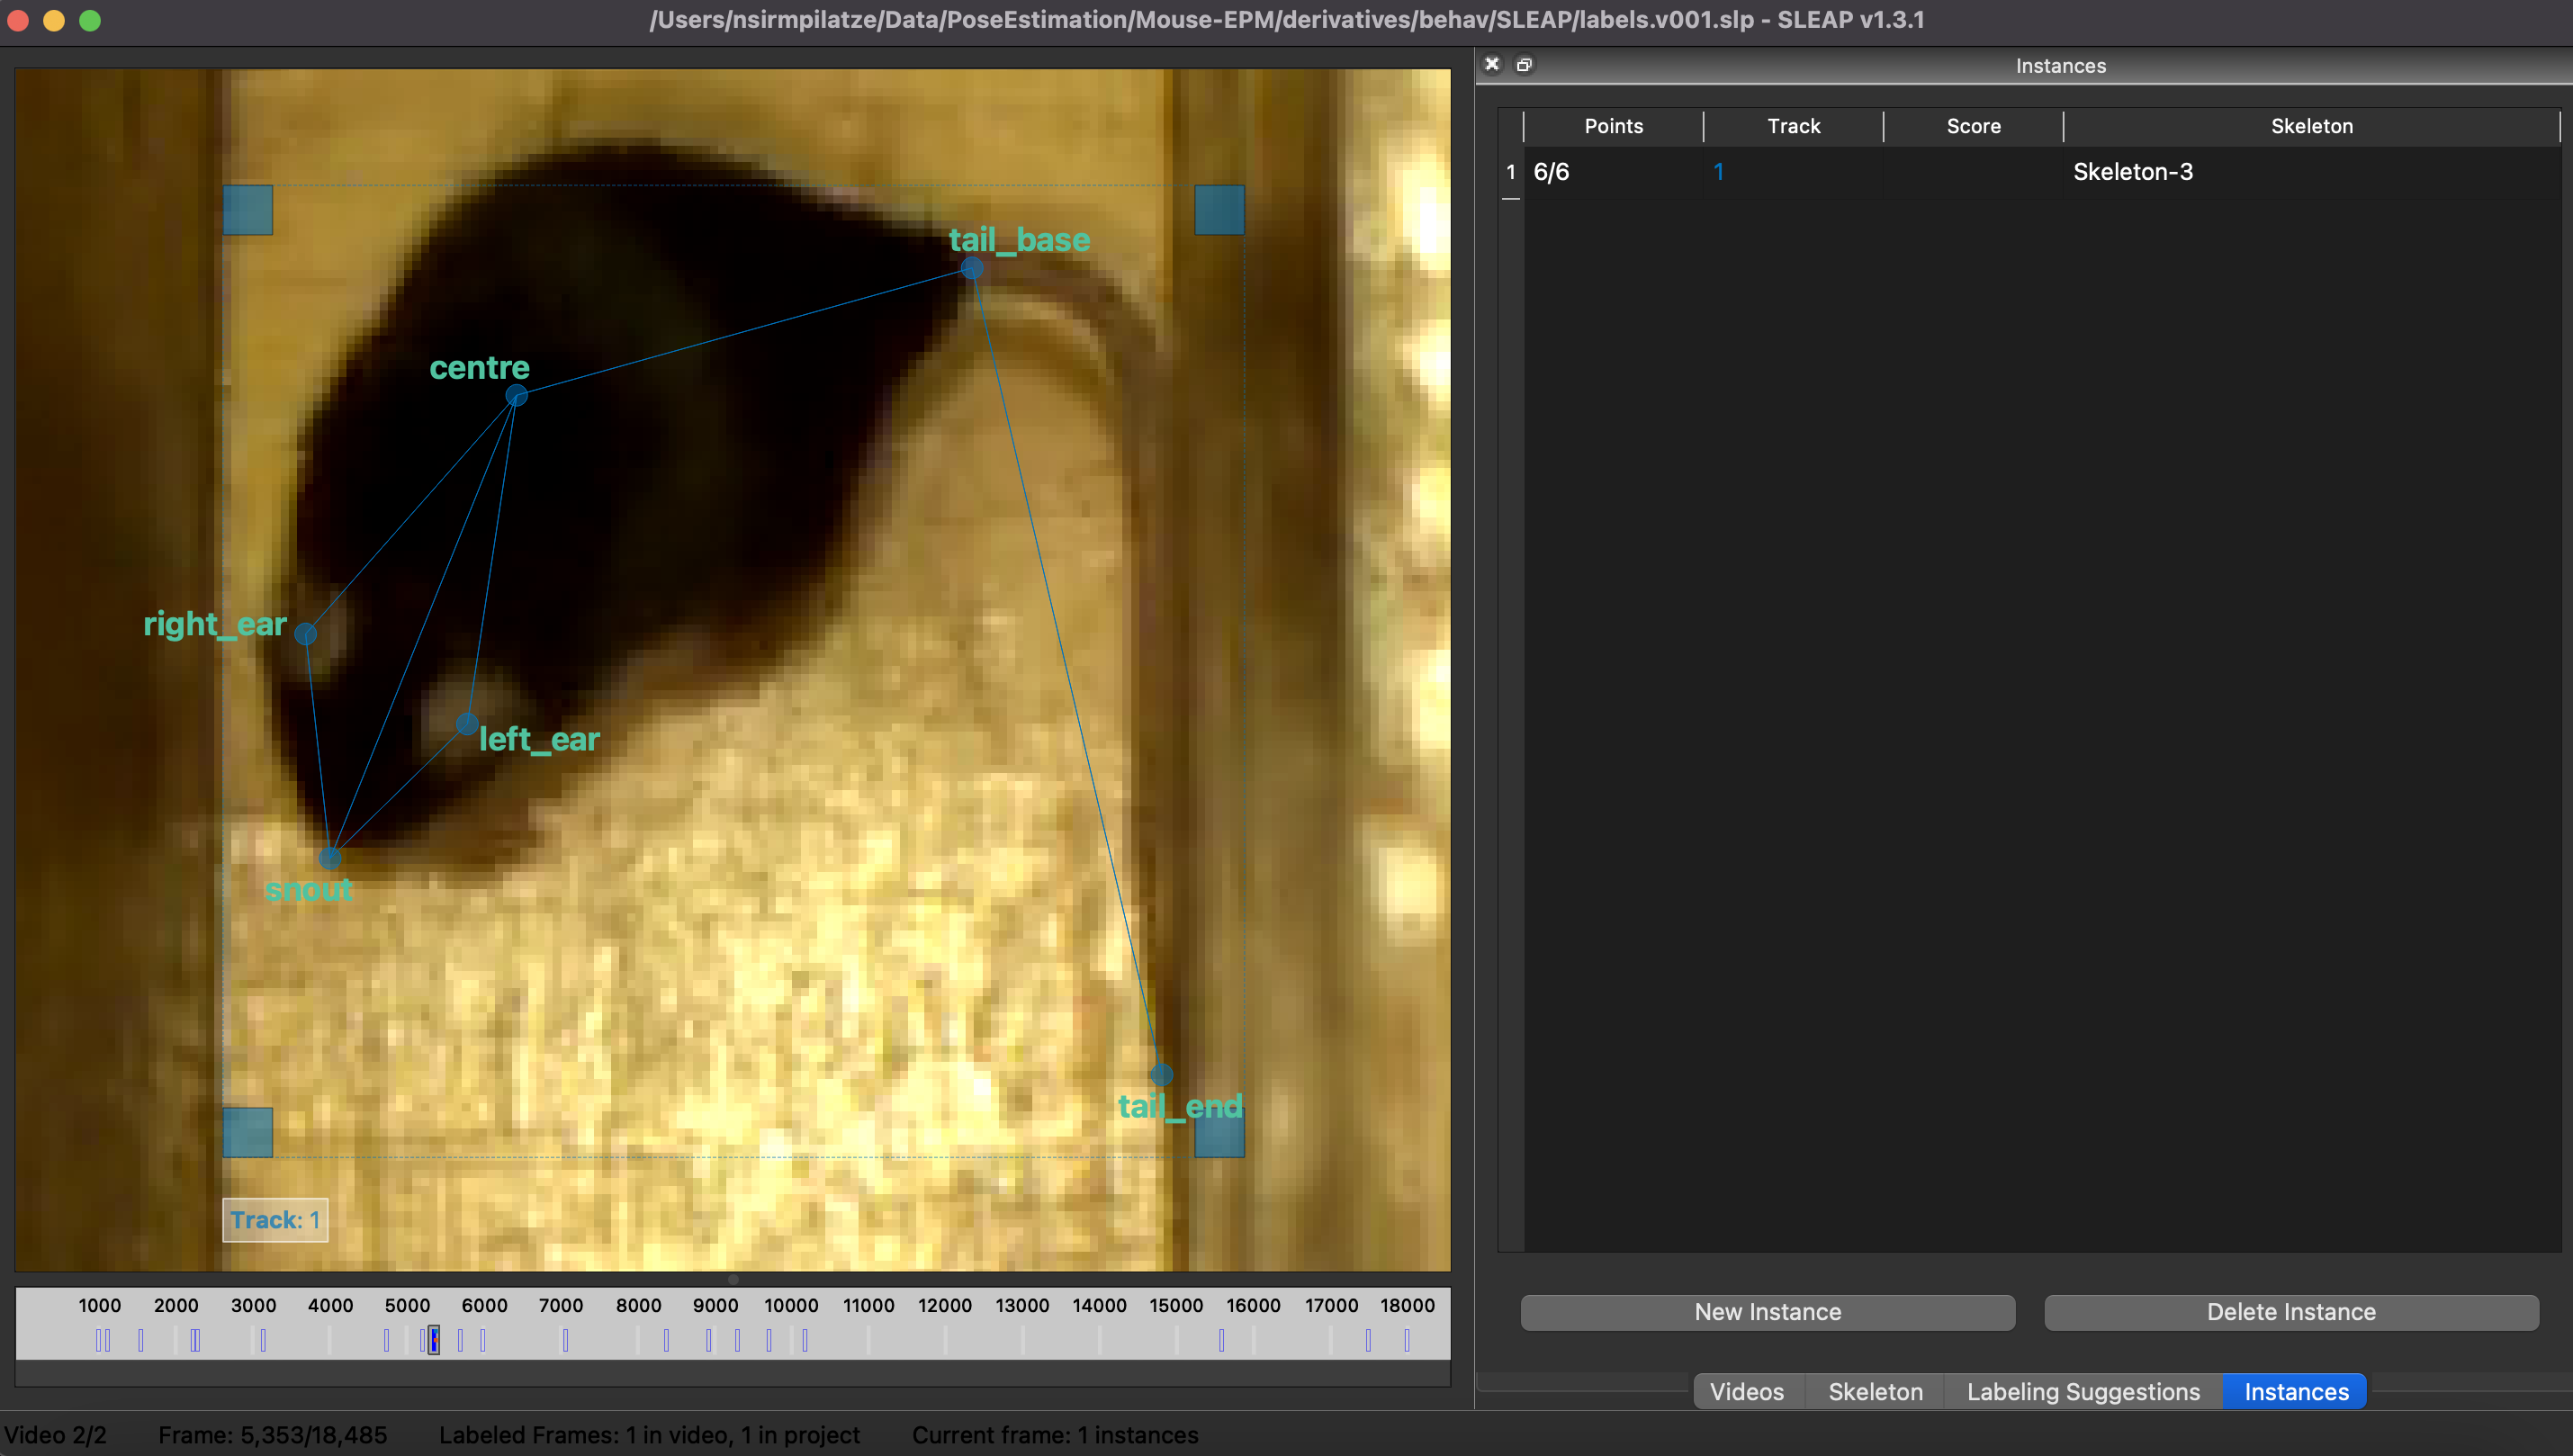The width and height of the screenshot is (2573, 1456).
Task: Close the Instances dock panel
Action: pos(1491,64)
